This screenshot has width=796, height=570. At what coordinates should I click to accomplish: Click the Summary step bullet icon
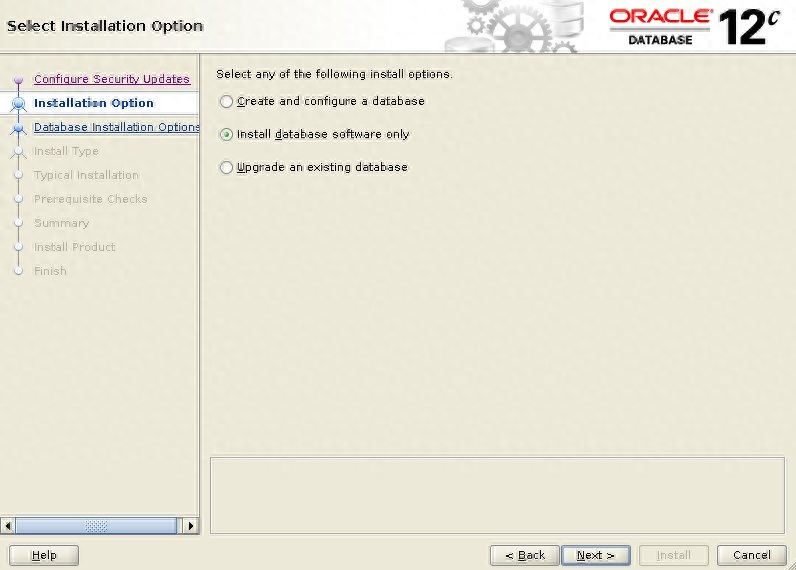click(x=18, y=223)
